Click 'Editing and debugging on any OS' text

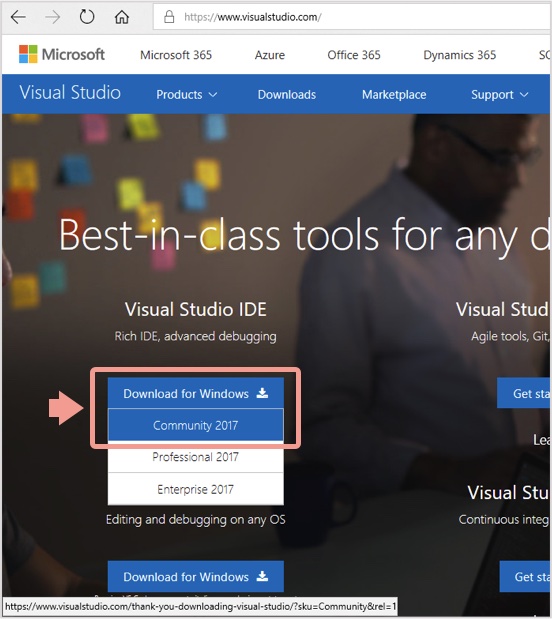[195, 520]
